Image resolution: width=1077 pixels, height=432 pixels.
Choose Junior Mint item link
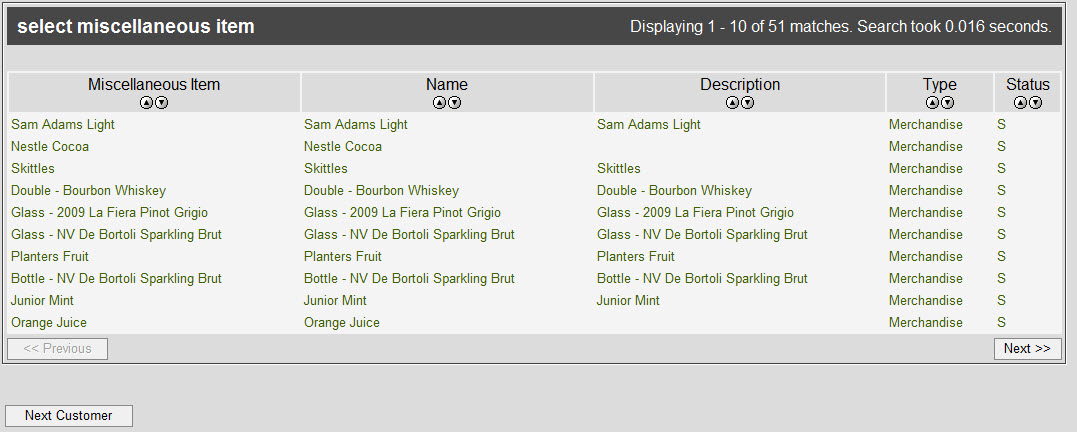(42, 300)
